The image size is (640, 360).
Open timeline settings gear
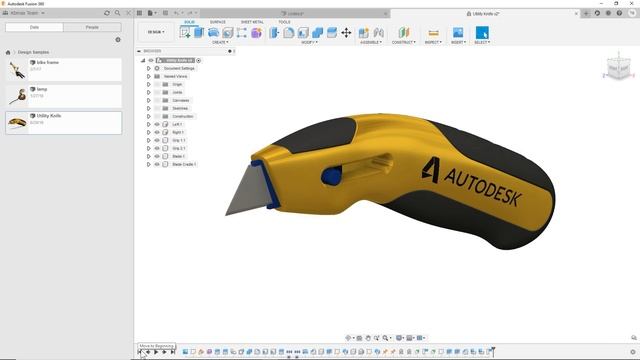(x=633, y=352)
